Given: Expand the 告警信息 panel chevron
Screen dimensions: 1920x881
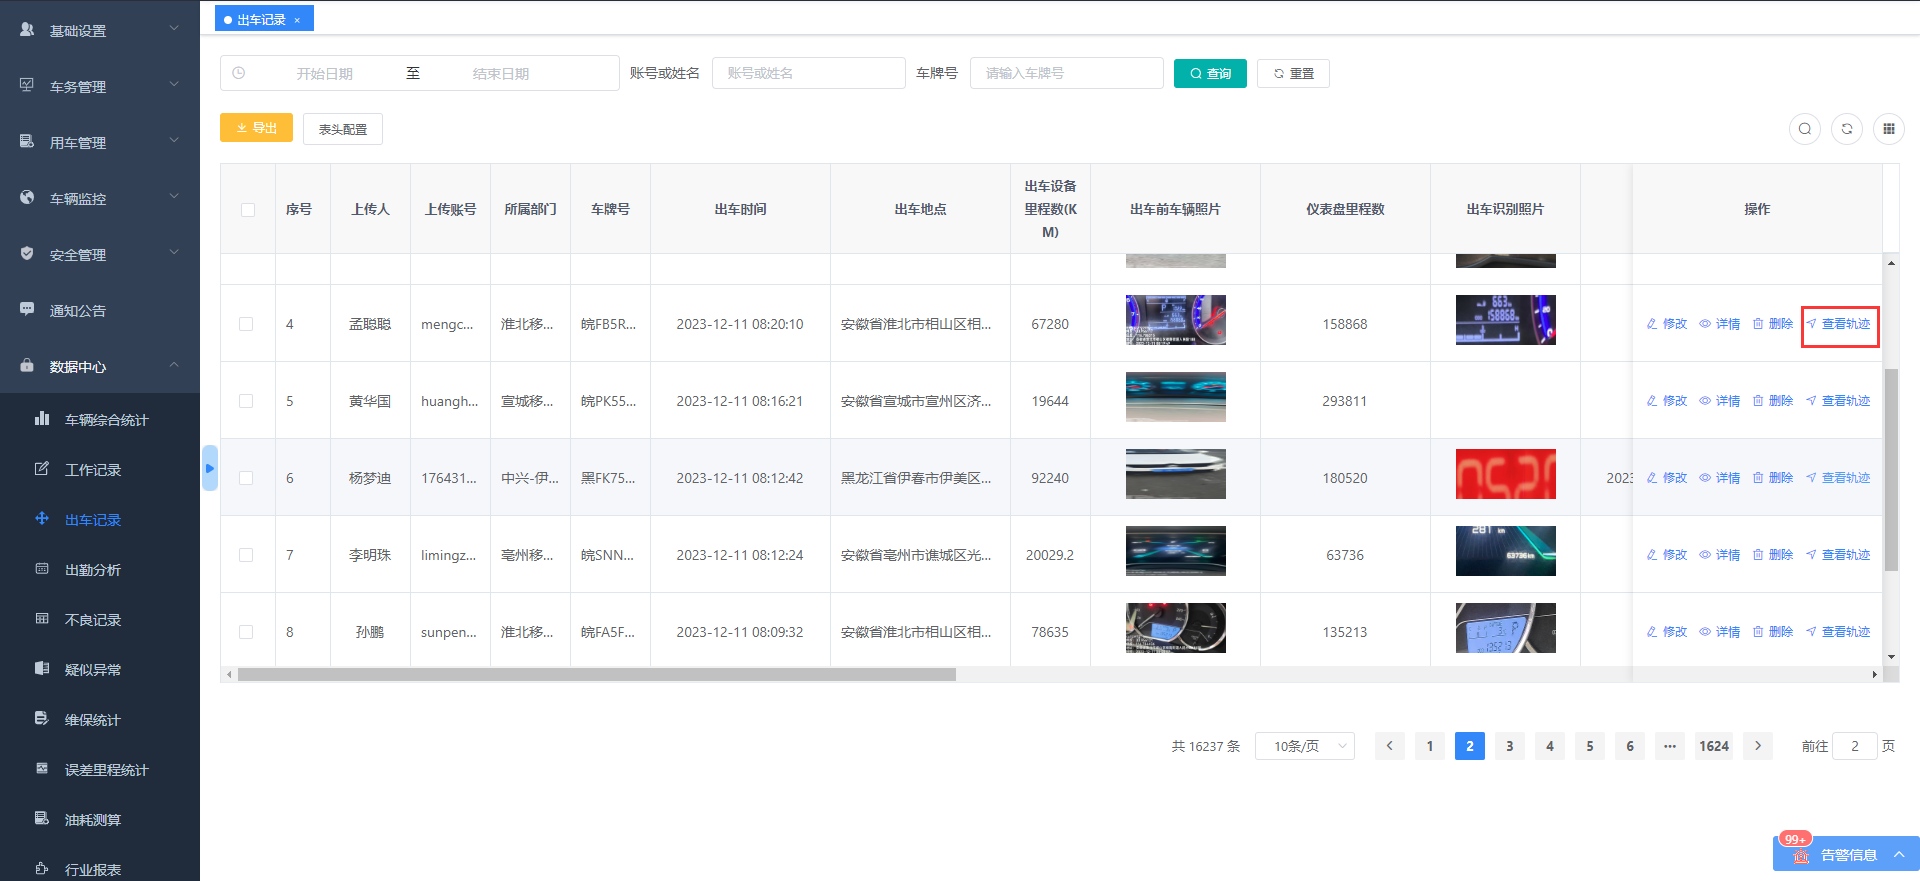Looking at the screenshot, I should click(x=1899, y=854).
